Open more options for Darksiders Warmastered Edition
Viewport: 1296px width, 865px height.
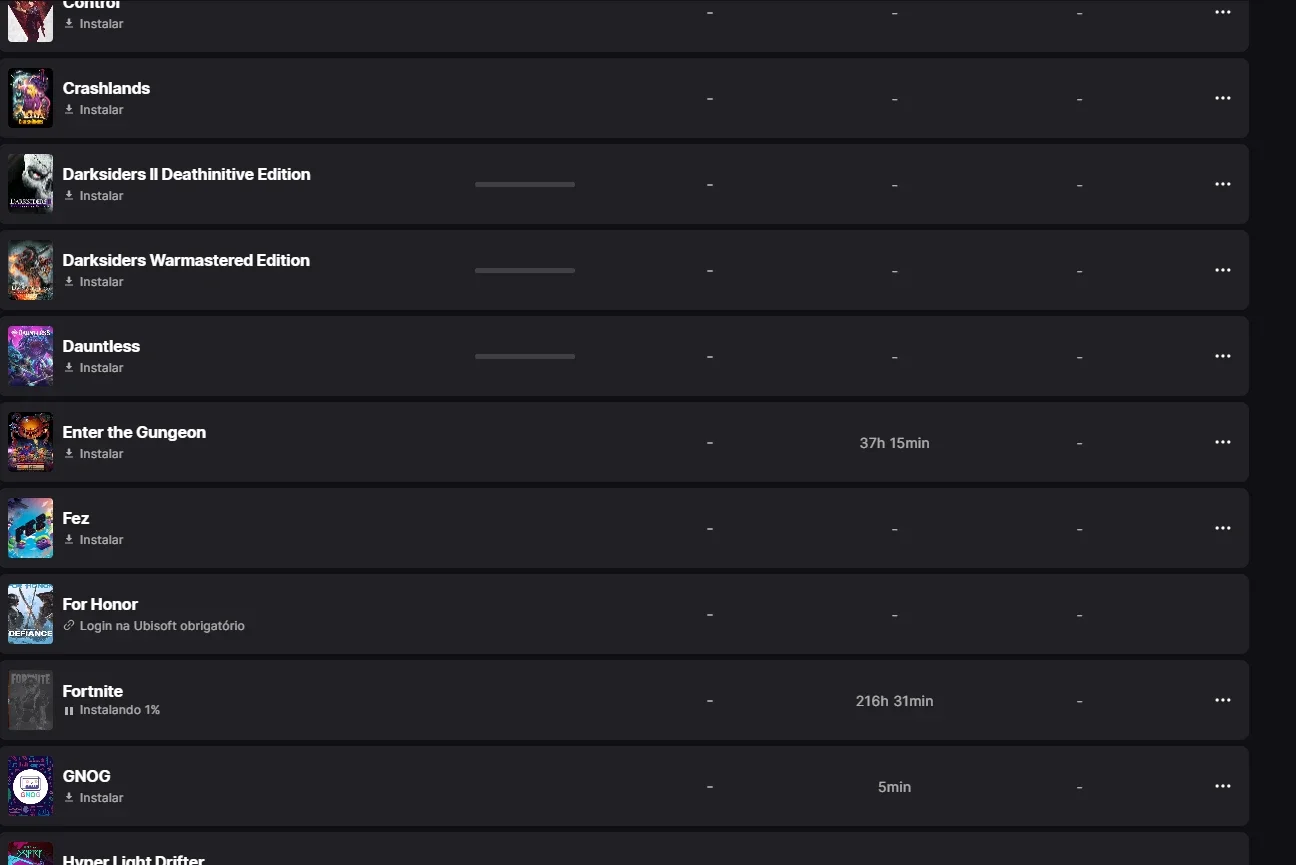[x=1222, y=270]
